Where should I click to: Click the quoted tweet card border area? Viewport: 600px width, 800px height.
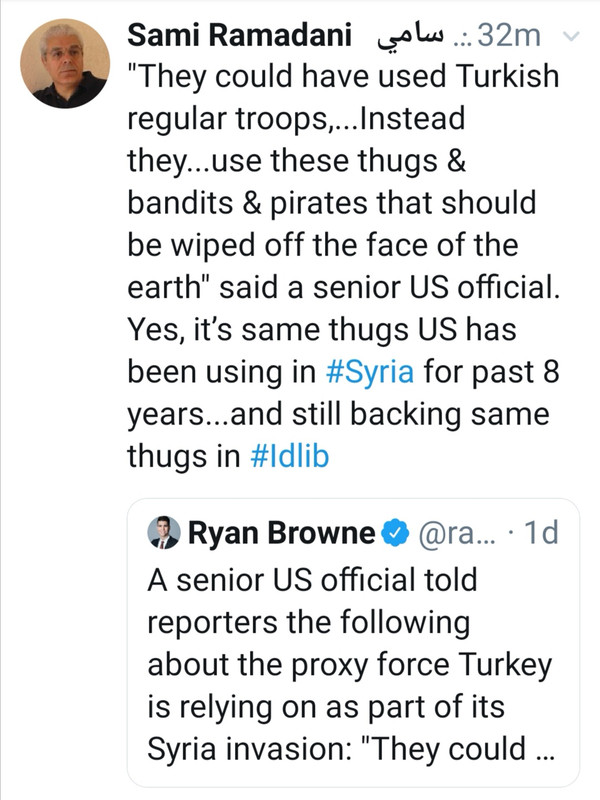click(353, 643)
